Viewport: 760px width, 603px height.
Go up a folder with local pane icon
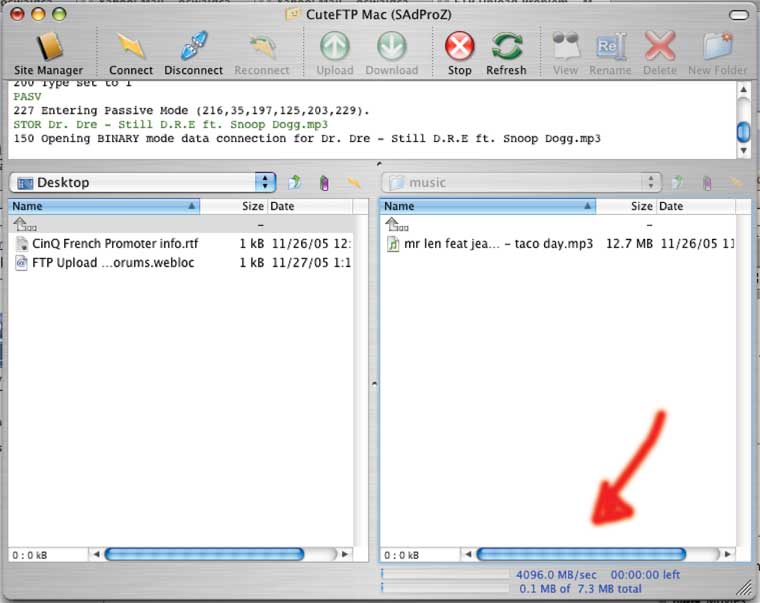(x=294, y=183)
